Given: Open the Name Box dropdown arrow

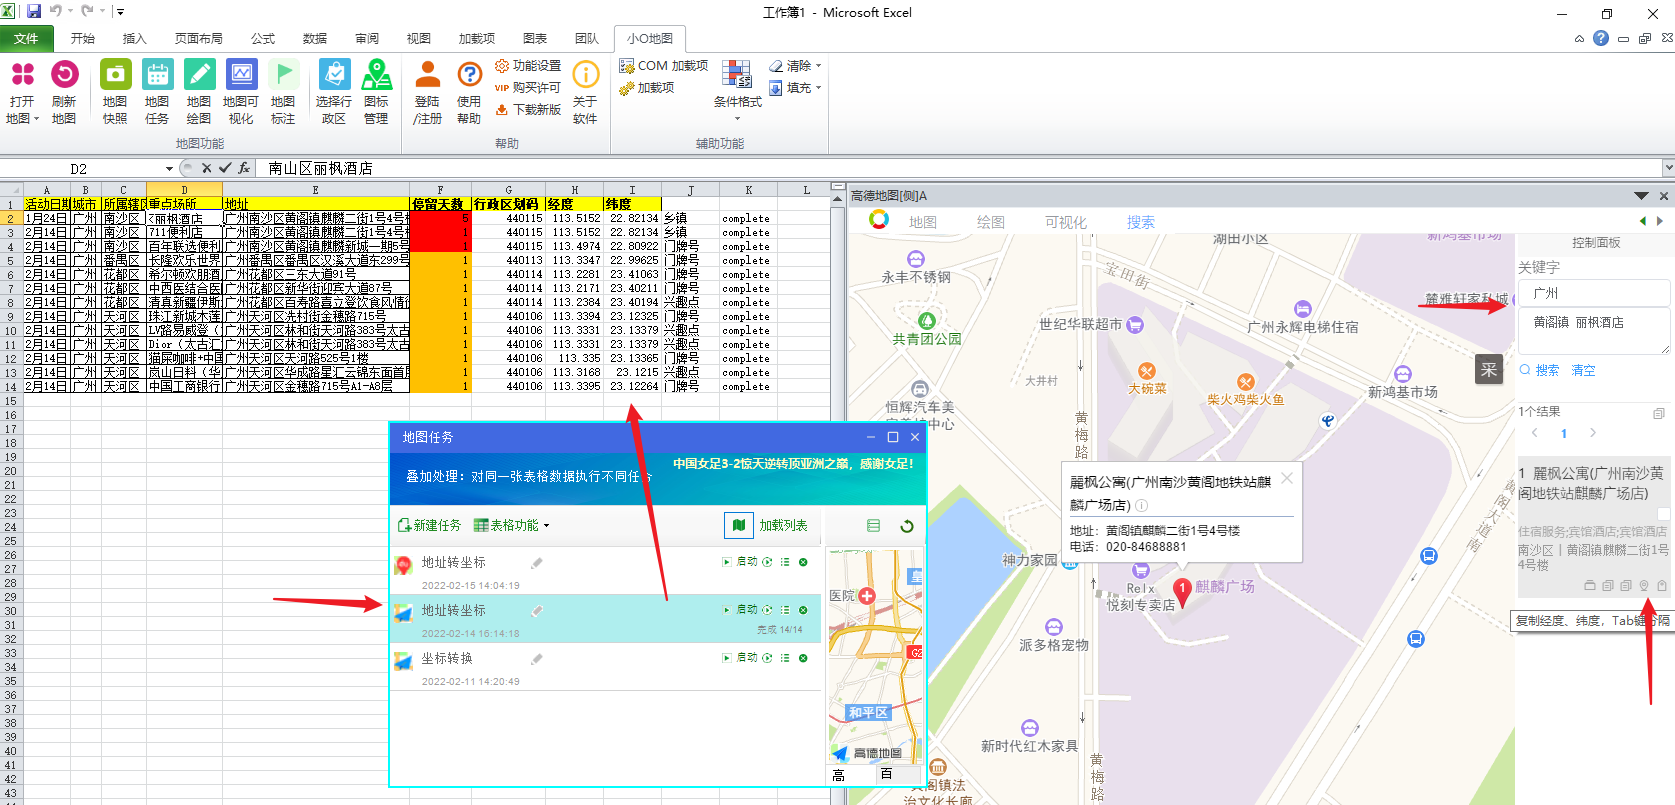Looking at the screenshot, I should [169, 168].
